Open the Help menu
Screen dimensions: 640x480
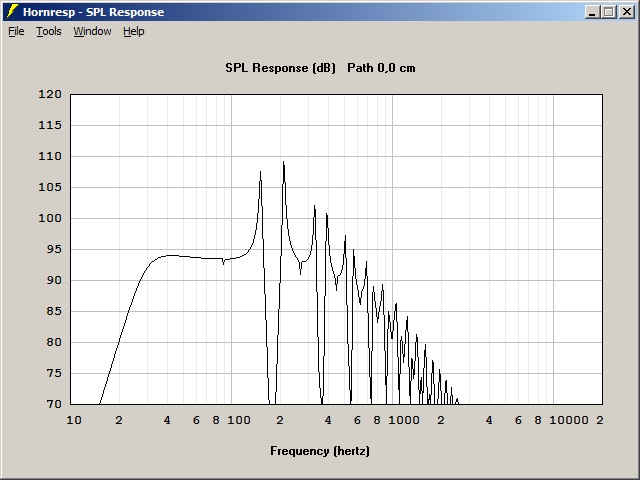[x=134, y=31]
